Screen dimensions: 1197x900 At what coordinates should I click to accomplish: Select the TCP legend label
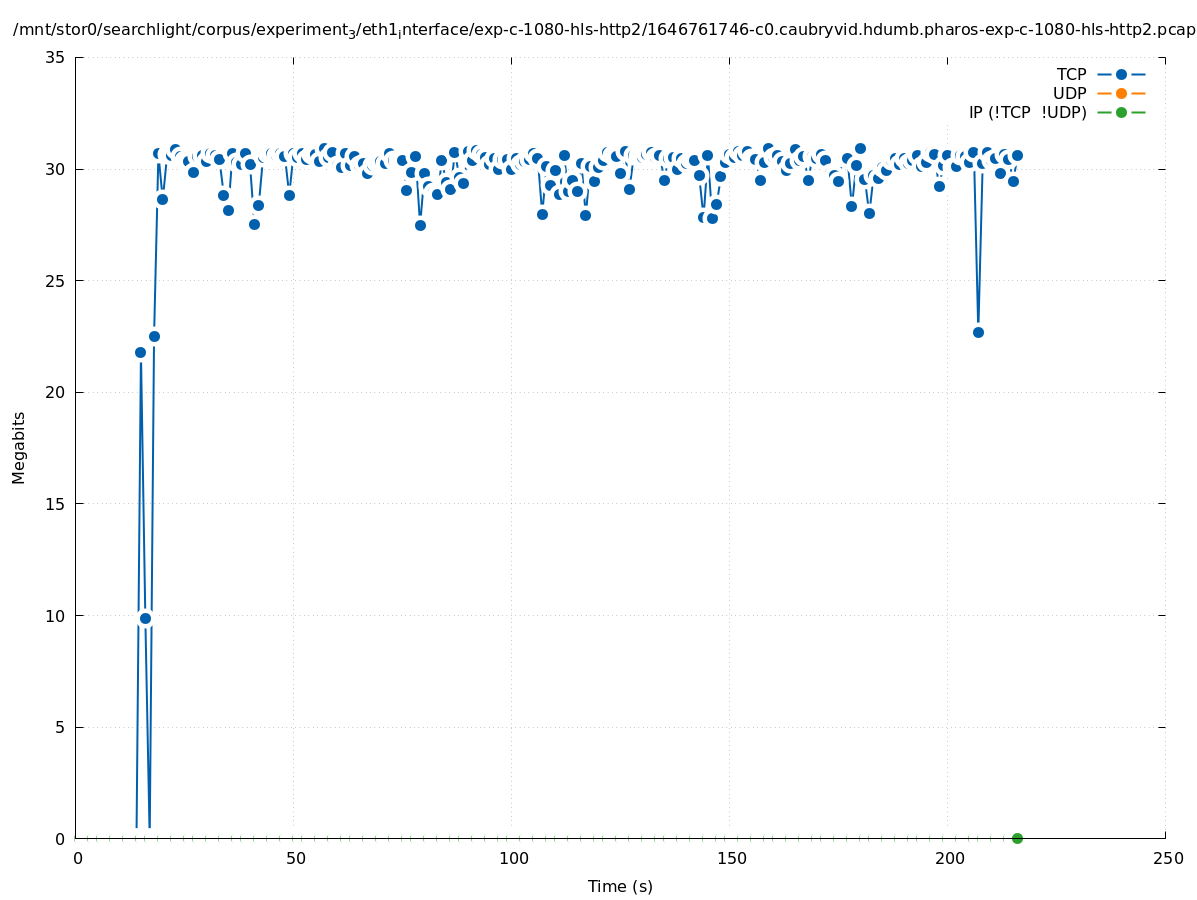pyautogui.click(x=1071, y=74)
